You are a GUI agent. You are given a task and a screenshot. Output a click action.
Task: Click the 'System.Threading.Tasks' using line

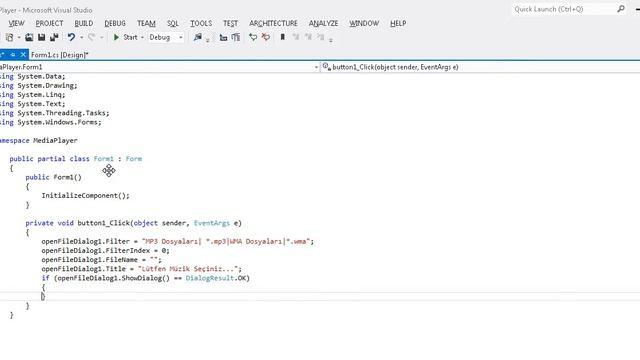point(55,113)
